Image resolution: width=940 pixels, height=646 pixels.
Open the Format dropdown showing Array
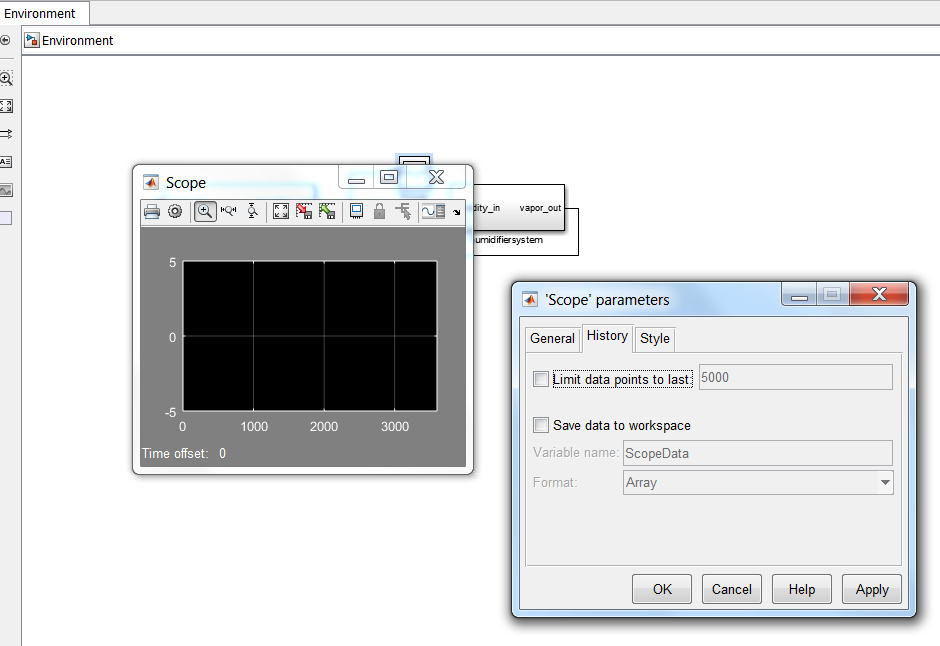[x=758, y=482]
